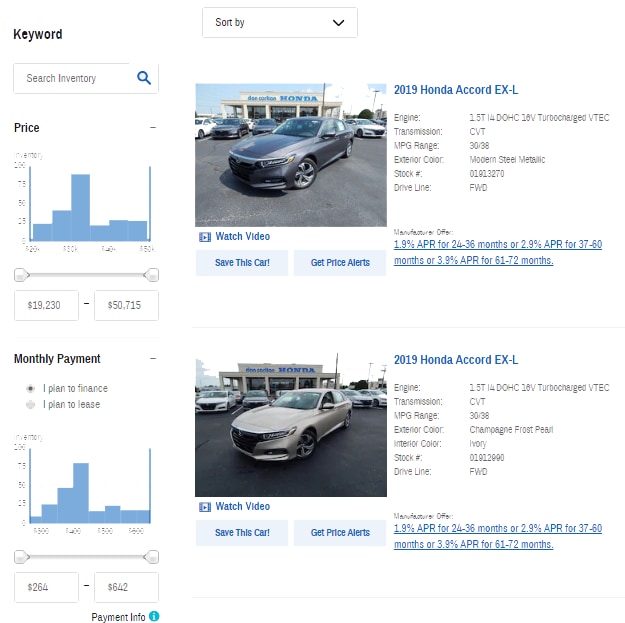Viewport: 625px width, 623px height.
Task: Click the minimum price field $19,230
Action: 46,305
